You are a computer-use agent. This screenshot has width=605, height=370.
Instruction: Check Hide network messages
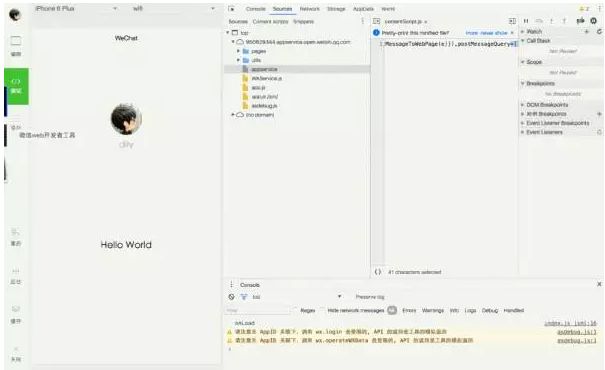point(323,310)
